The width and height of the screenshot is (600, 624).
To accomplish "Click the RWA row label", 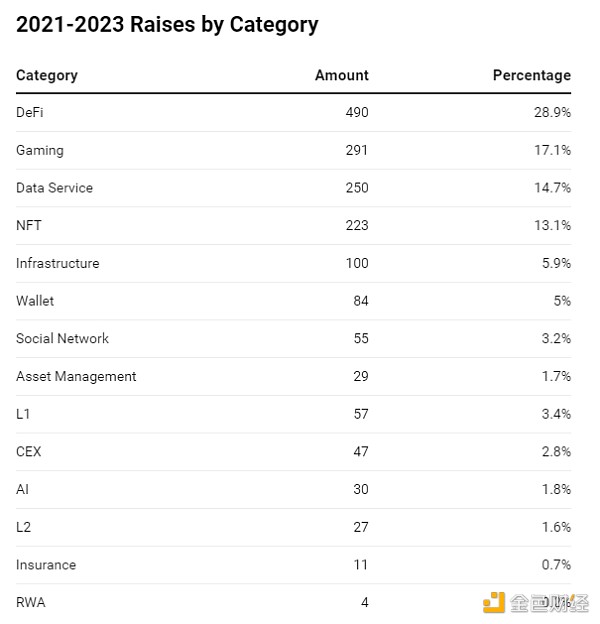I will (31, 602).
